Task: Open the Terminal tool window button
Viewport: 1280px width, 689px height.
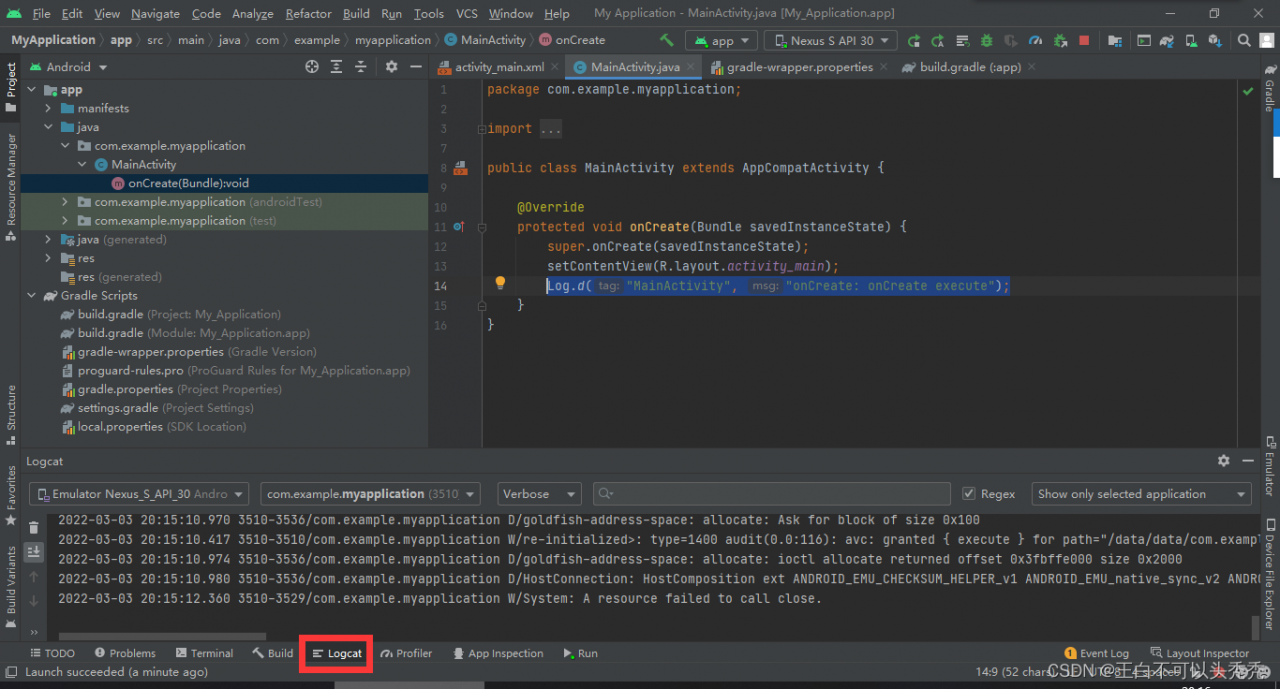Action: point(203,653)
